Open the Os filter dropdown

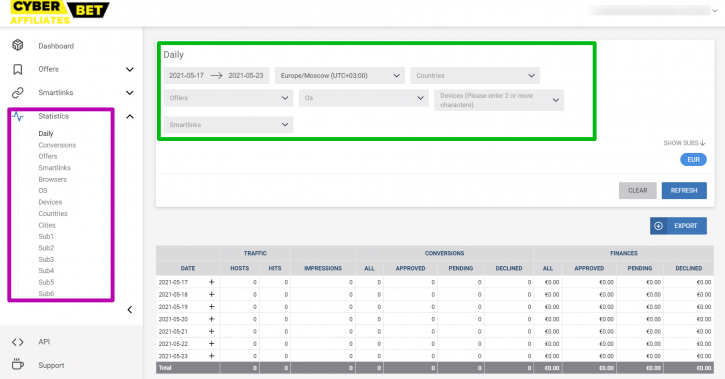[363, 98]
